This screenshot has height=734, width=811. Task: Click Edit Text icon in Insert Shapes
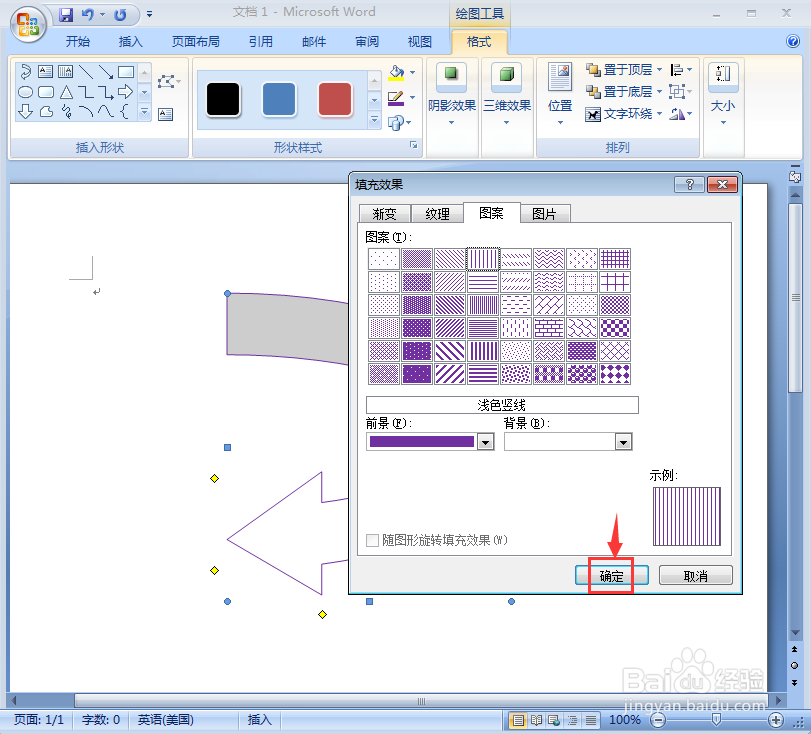click(166, 114)
